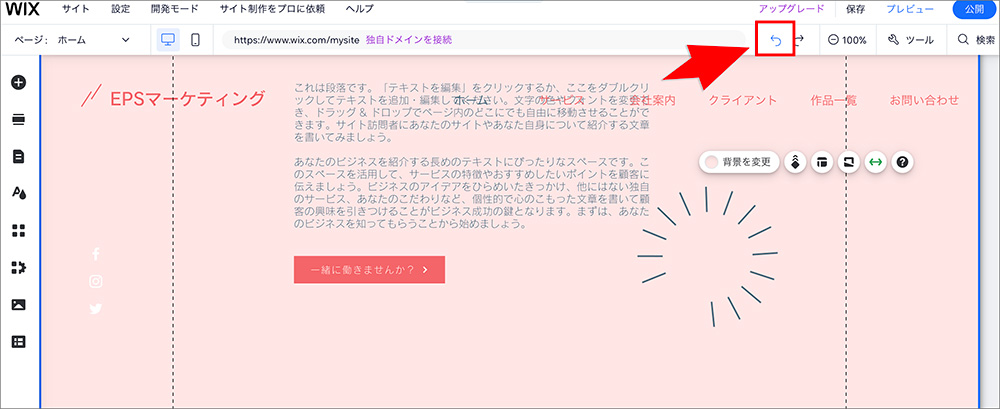Click the Facebook social icon
Viewport: 1000px width, 409px height.
pyautogui.click(x=96, y=254)
